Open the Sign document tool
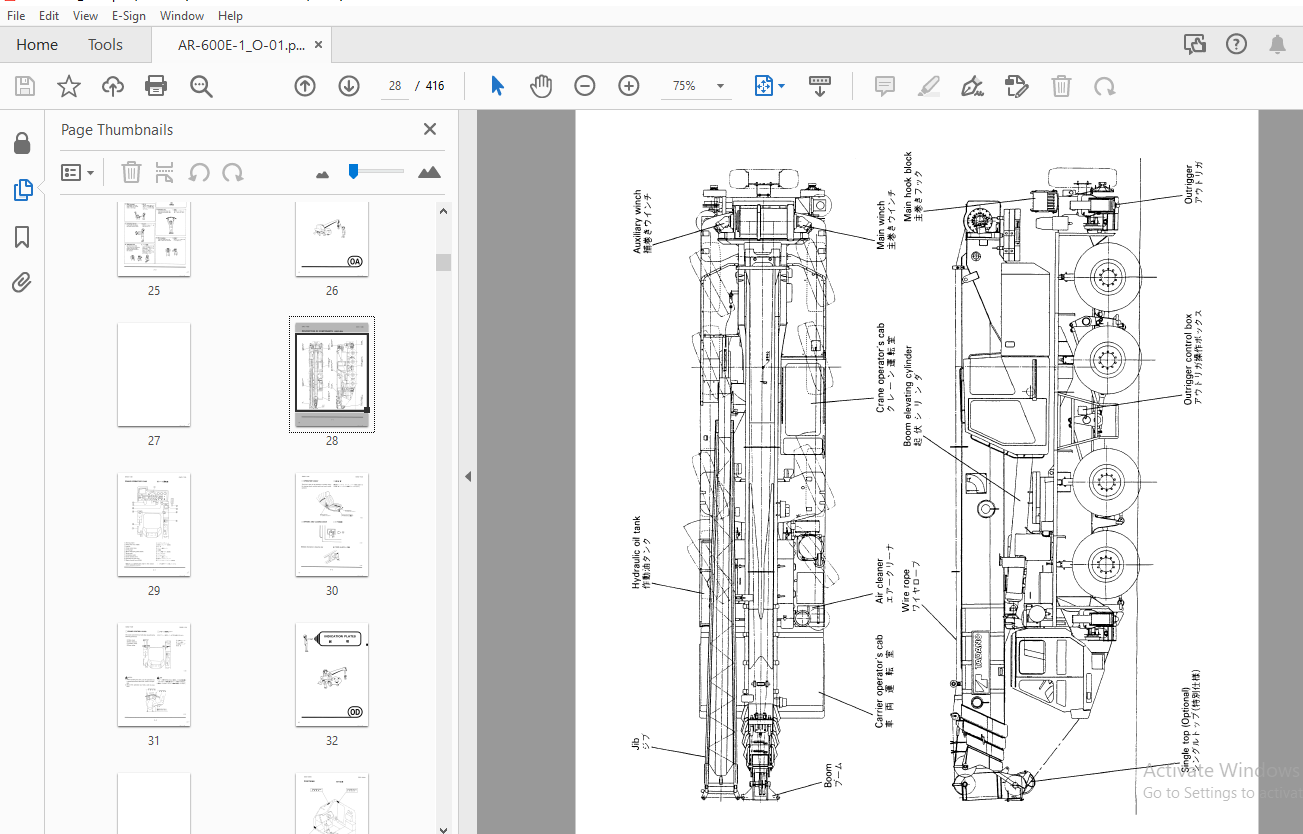This screenshot has height=834, width=1303. (x=972, y=86)
